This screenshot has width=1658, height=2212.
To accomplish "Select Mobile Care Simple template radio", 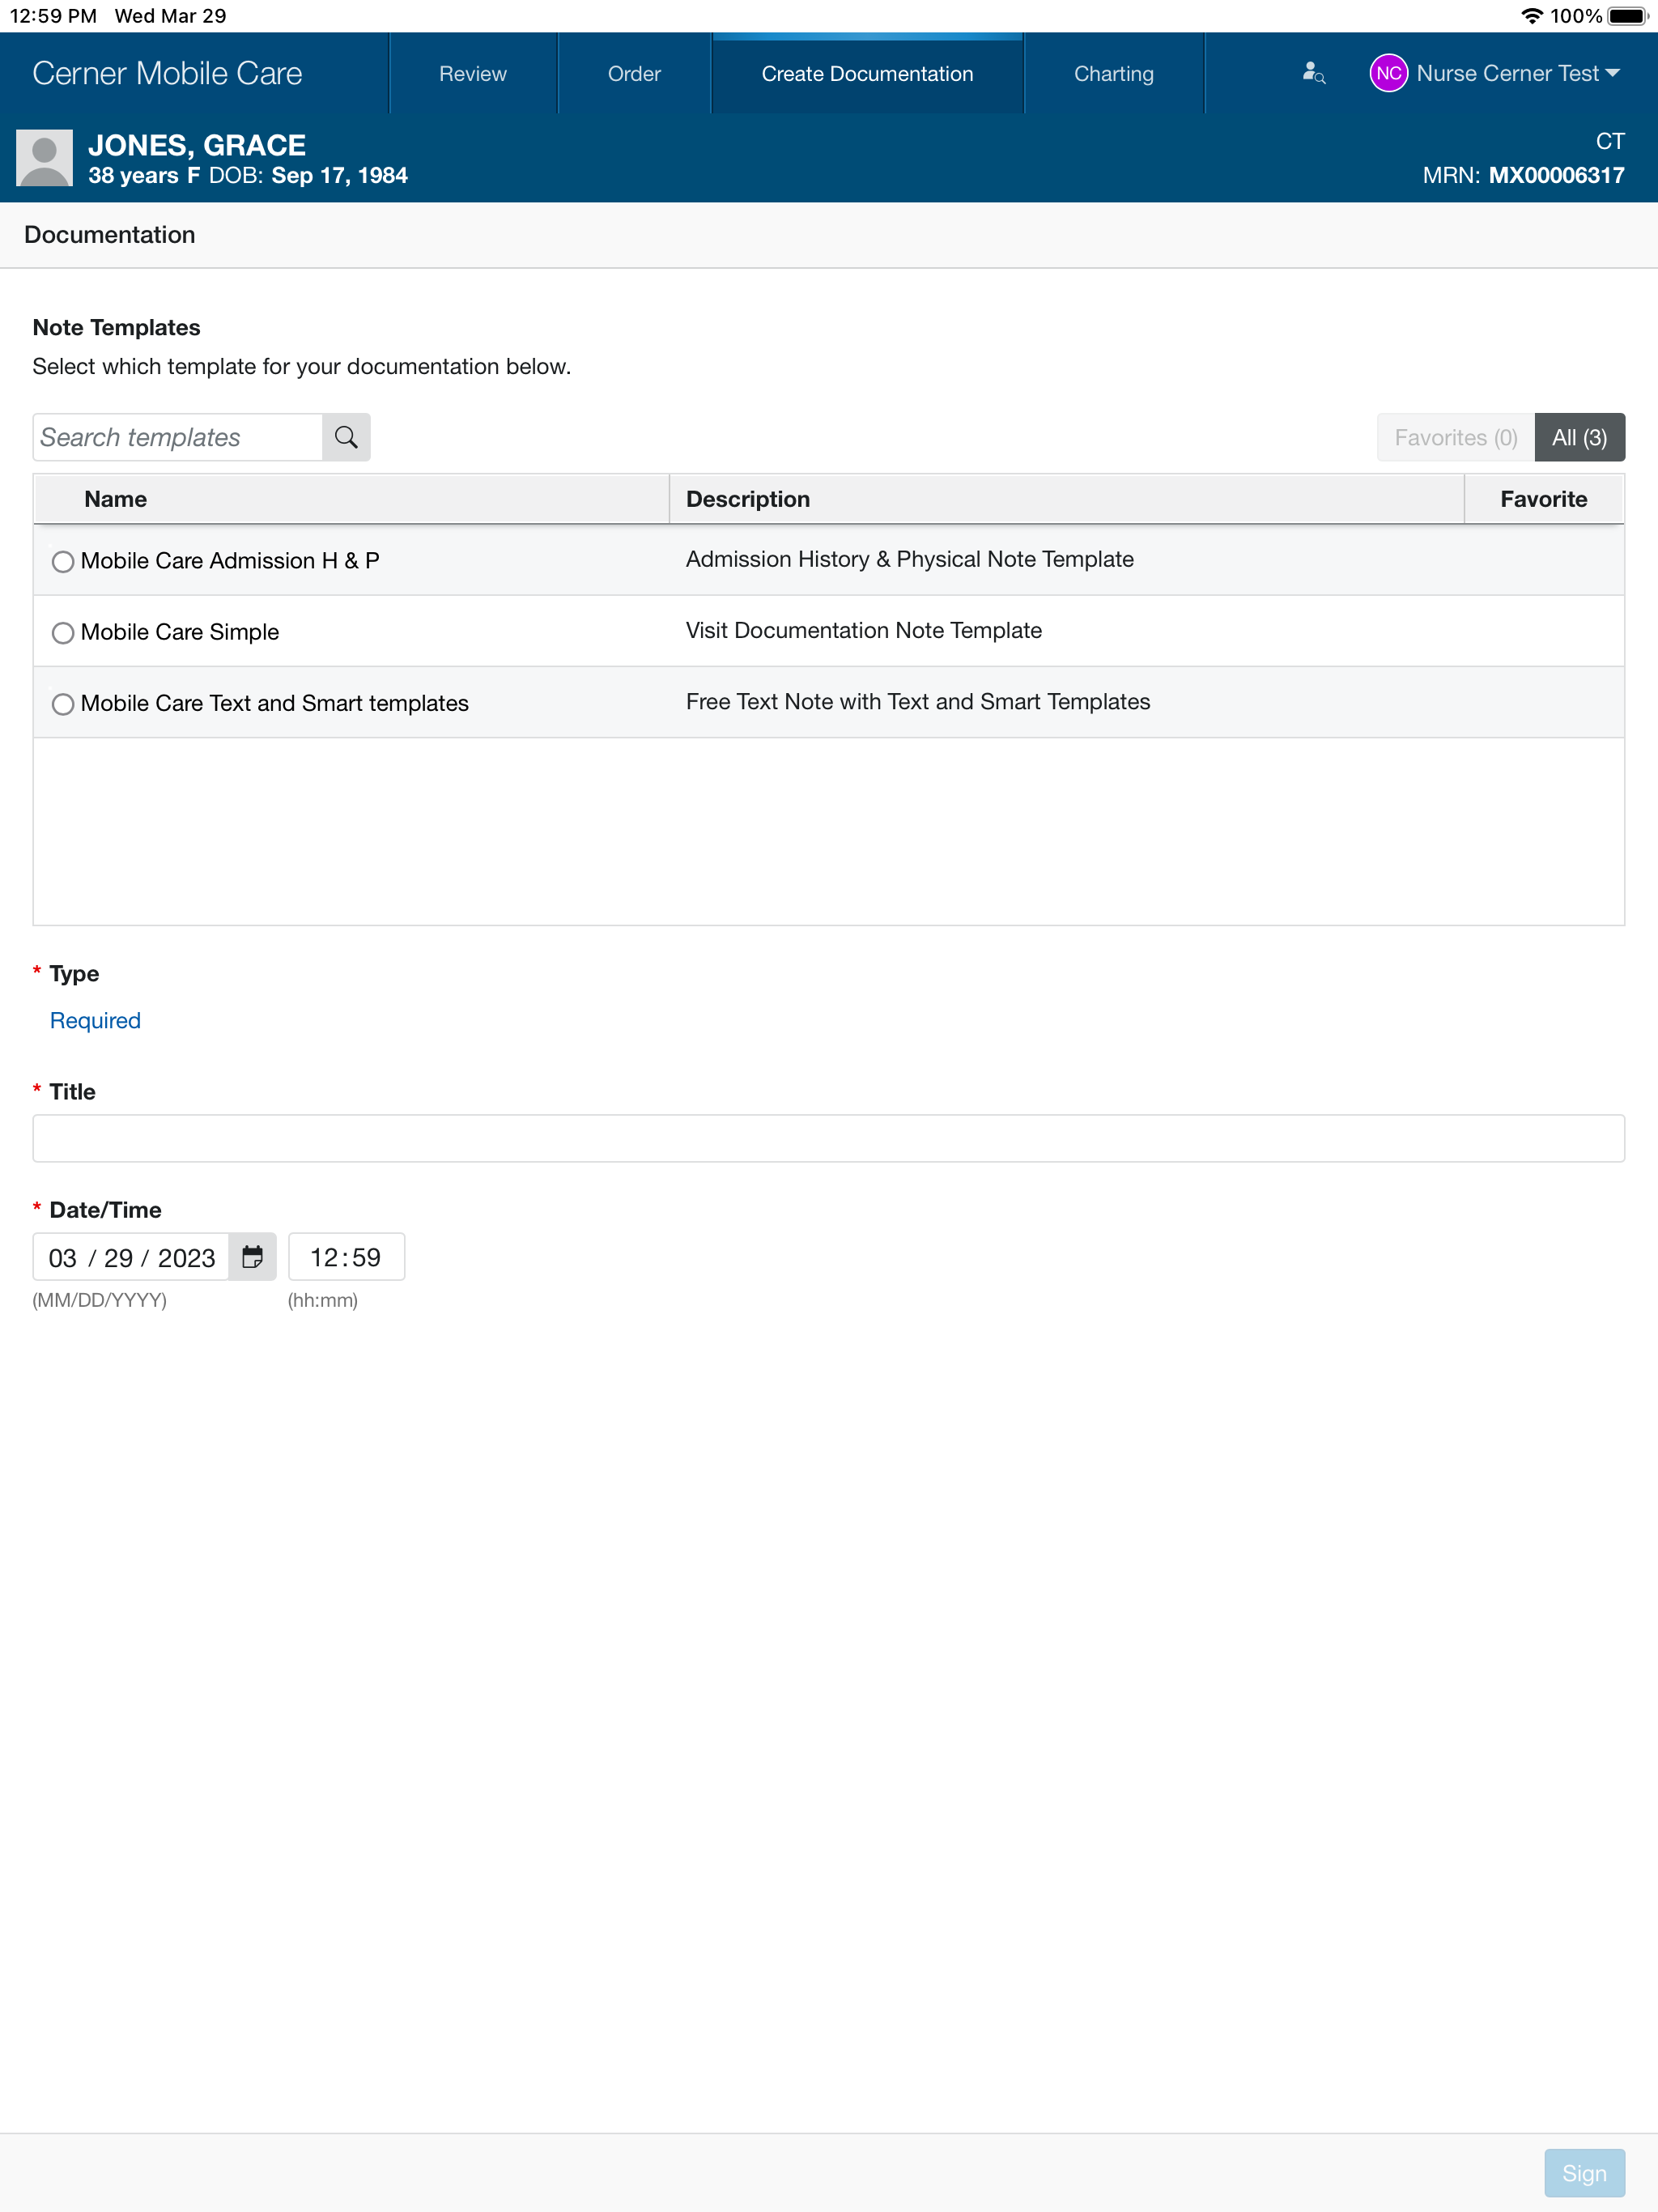I will (x=63, y=633).
